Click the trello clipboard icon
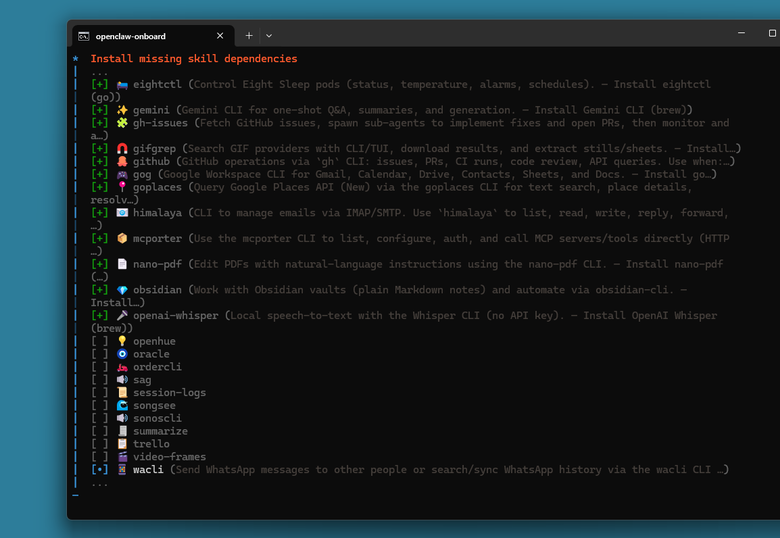The image size is (780, 538). (122, 444)
